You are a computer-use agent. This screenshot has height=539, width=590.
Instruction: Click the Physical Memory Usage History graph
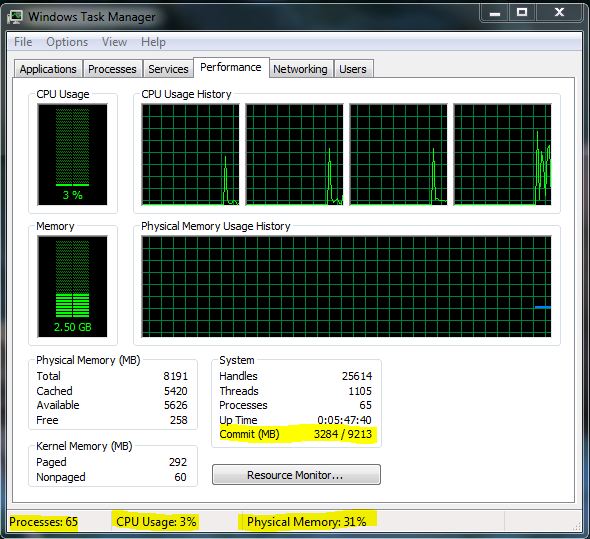[346, 286]
